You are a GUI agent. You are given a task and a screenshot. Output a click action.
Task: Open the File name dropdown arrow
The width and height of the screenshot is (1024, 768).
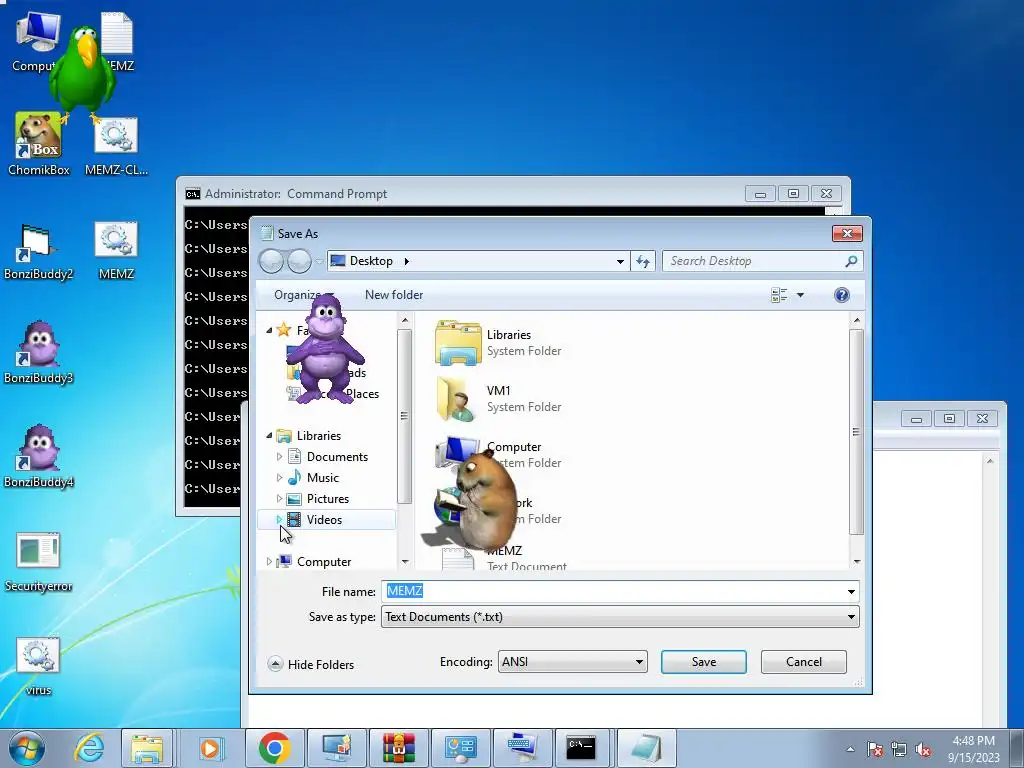click(851, 592)
